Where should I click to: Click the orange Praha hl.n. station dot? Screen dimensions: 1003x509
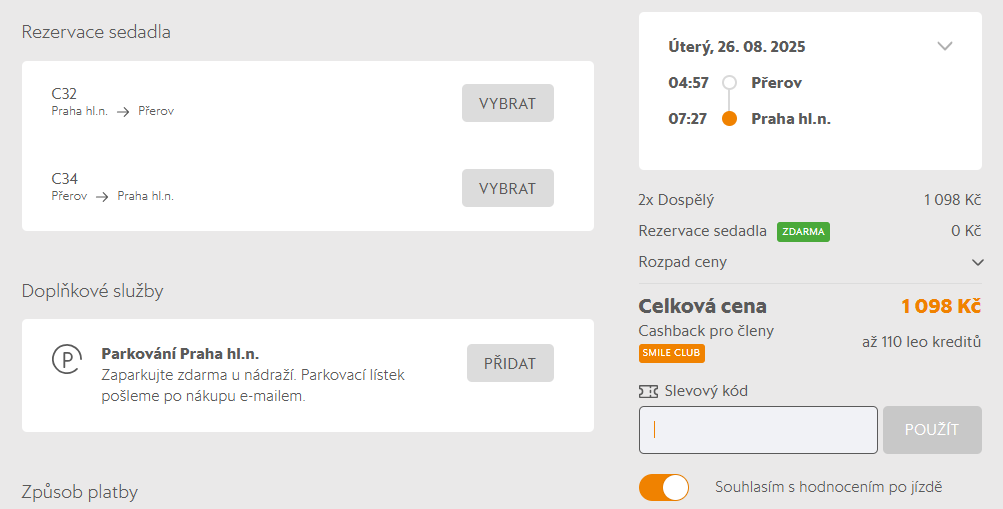pyautogui.click(x=729, y=119)
